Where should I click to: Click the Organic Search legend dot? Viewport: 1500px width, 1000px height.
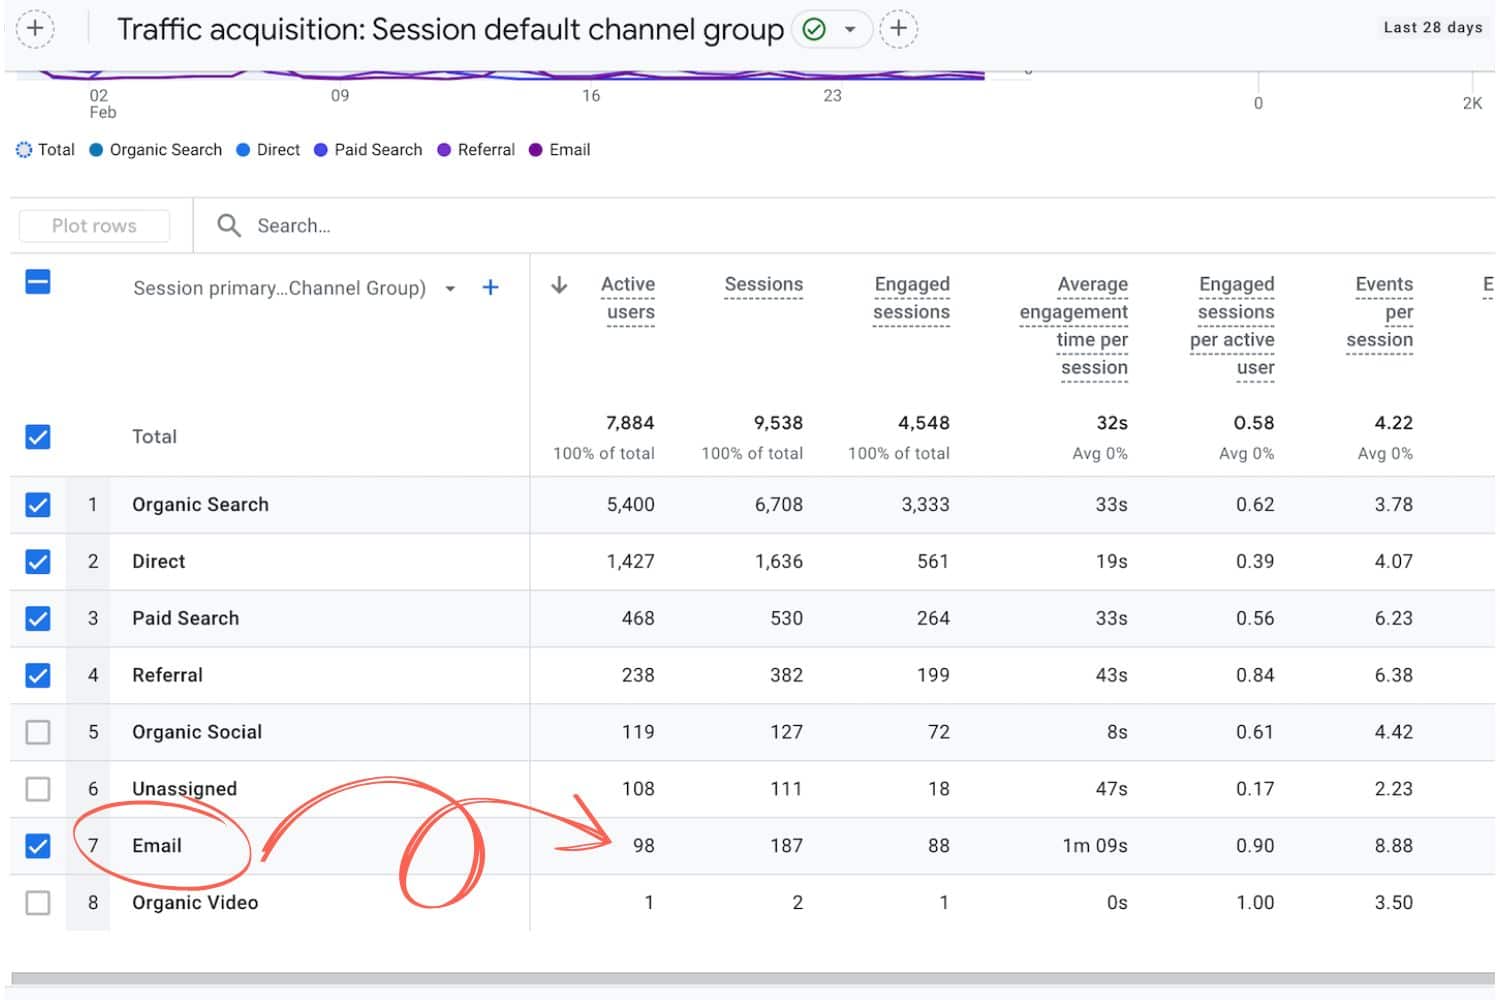[x=96, y=150]
